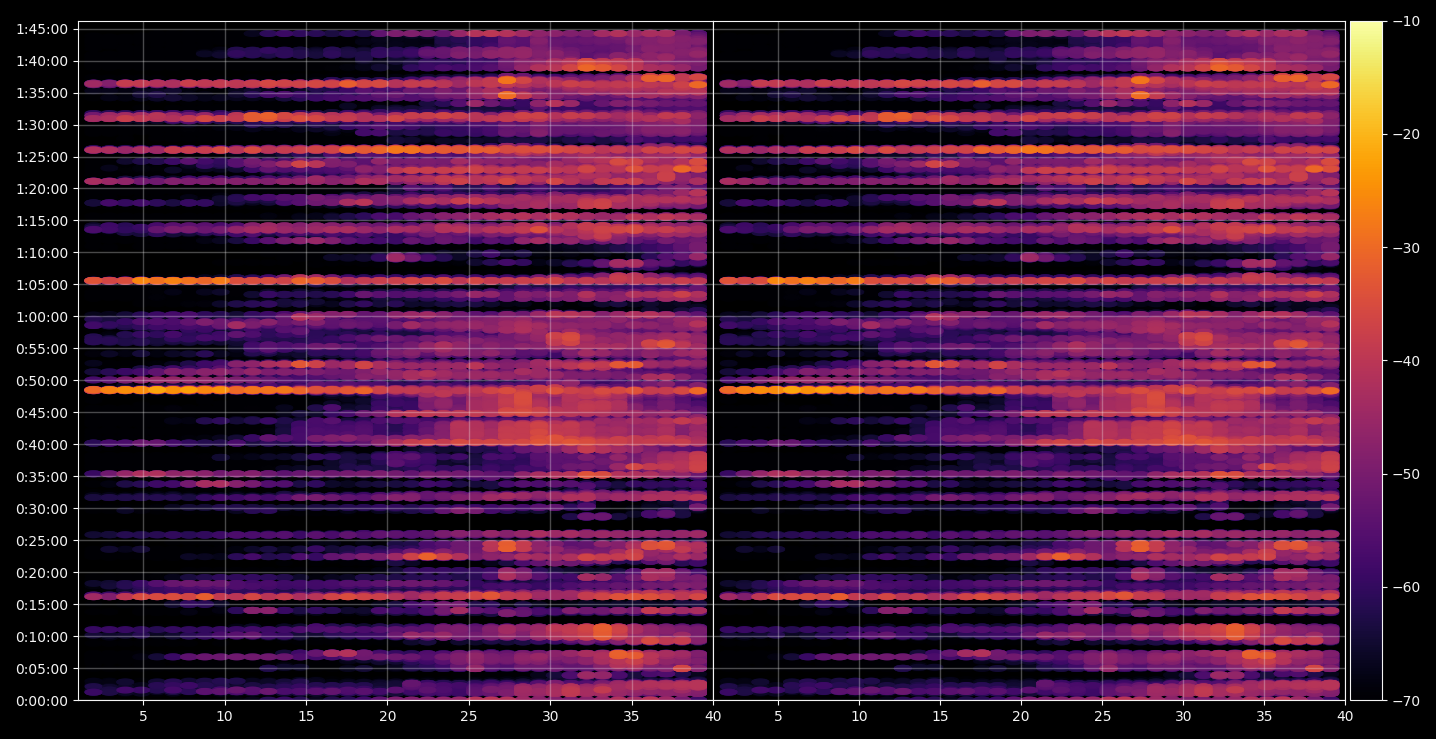Click x-axis label 40 beside the colorbar
This screenshot has width=1436, height=739.
(1345, 716)
